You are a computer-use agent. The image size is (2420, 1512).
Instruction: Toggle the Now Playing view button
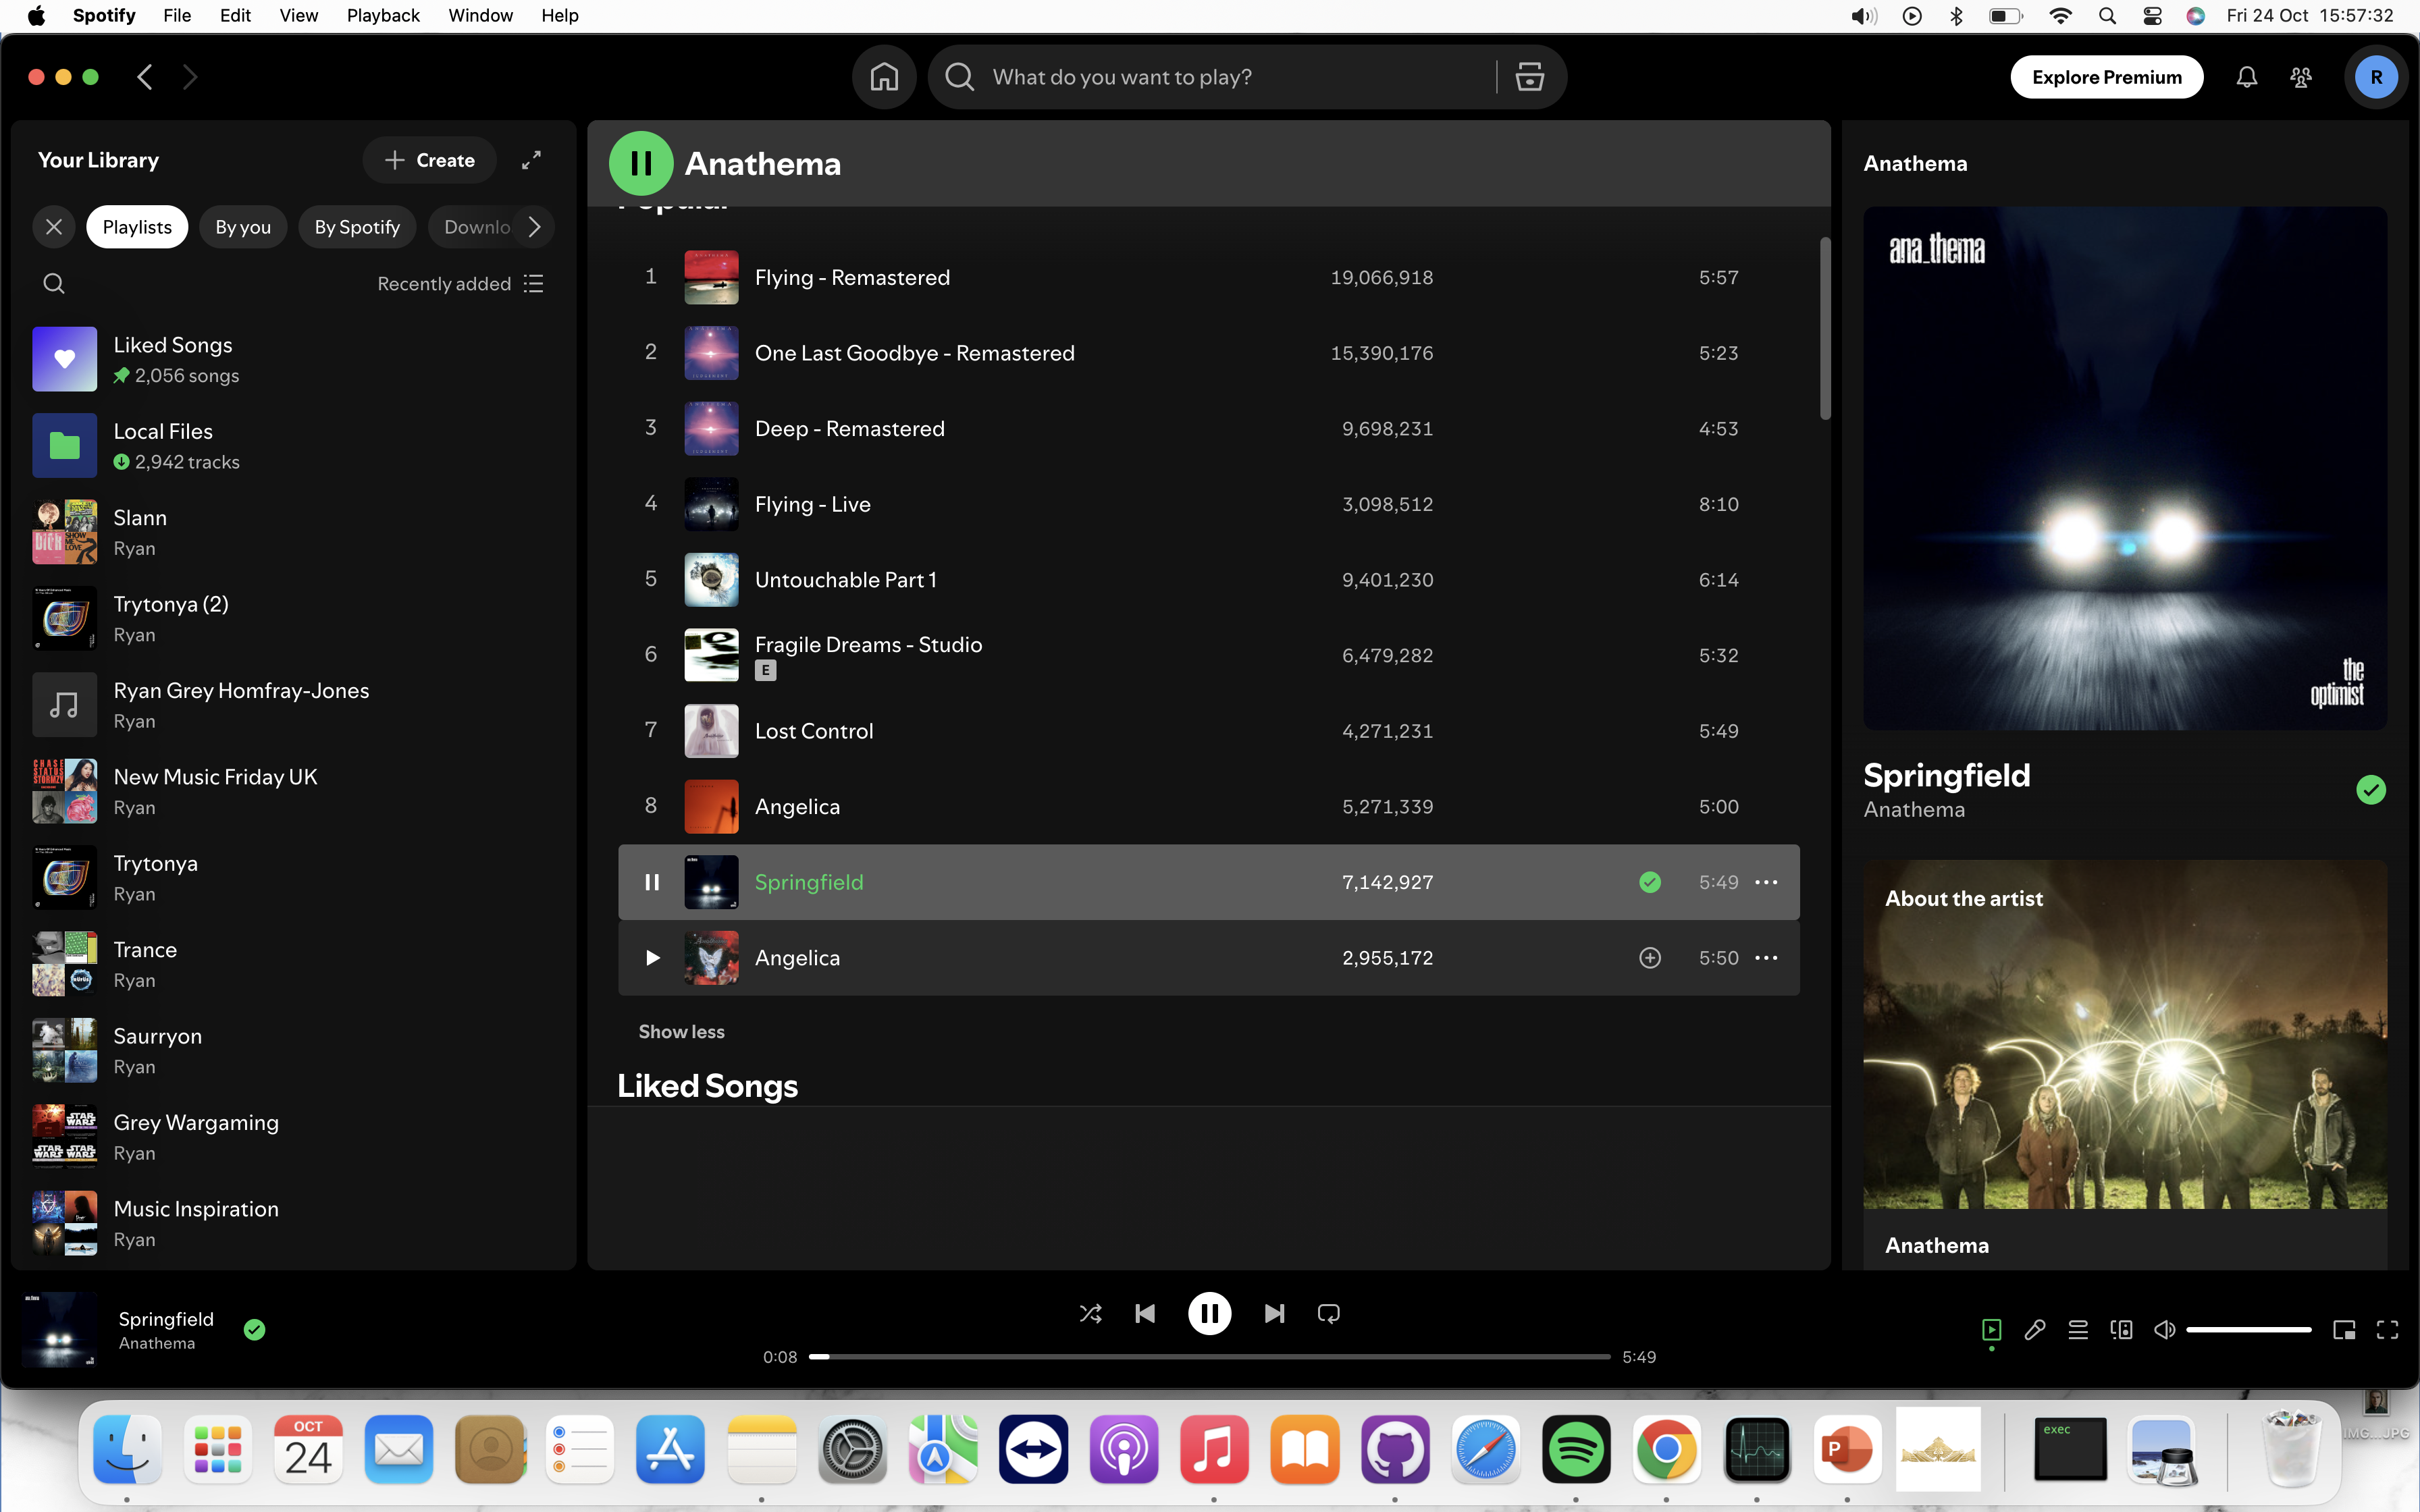(x=1991, y=1329)
